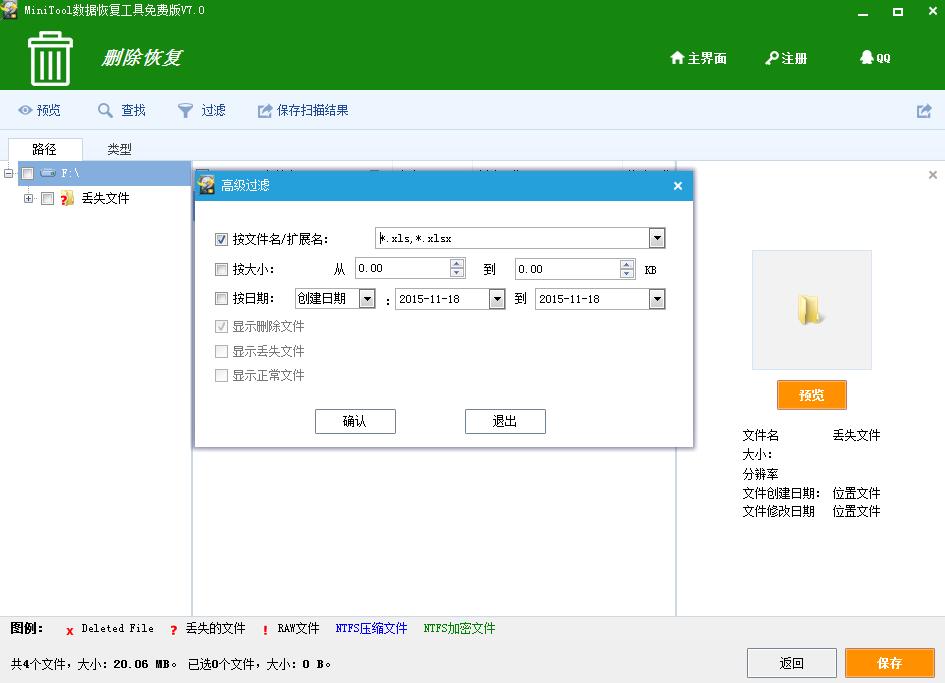Click the recycle bin delete-recovery icon
945x683 pixels.
pyautogui.click(x=51, y=58)
